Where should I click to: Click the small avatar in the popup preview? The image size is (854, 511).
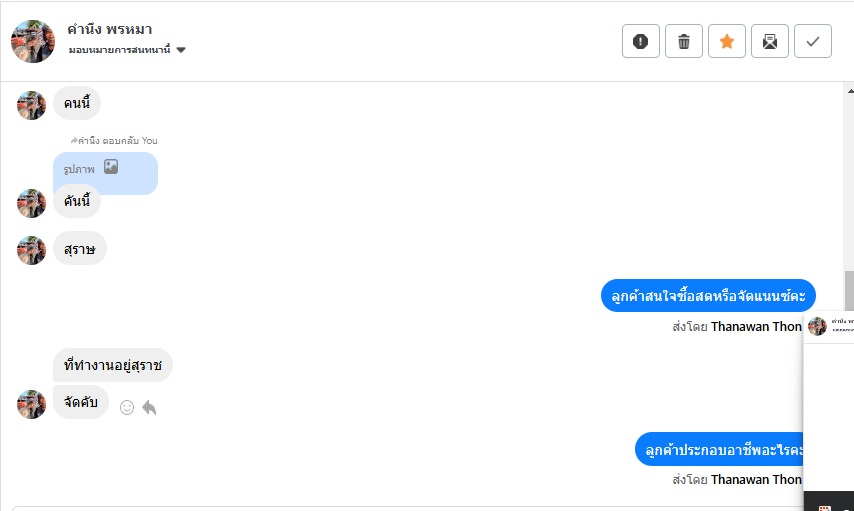point(817,326)
